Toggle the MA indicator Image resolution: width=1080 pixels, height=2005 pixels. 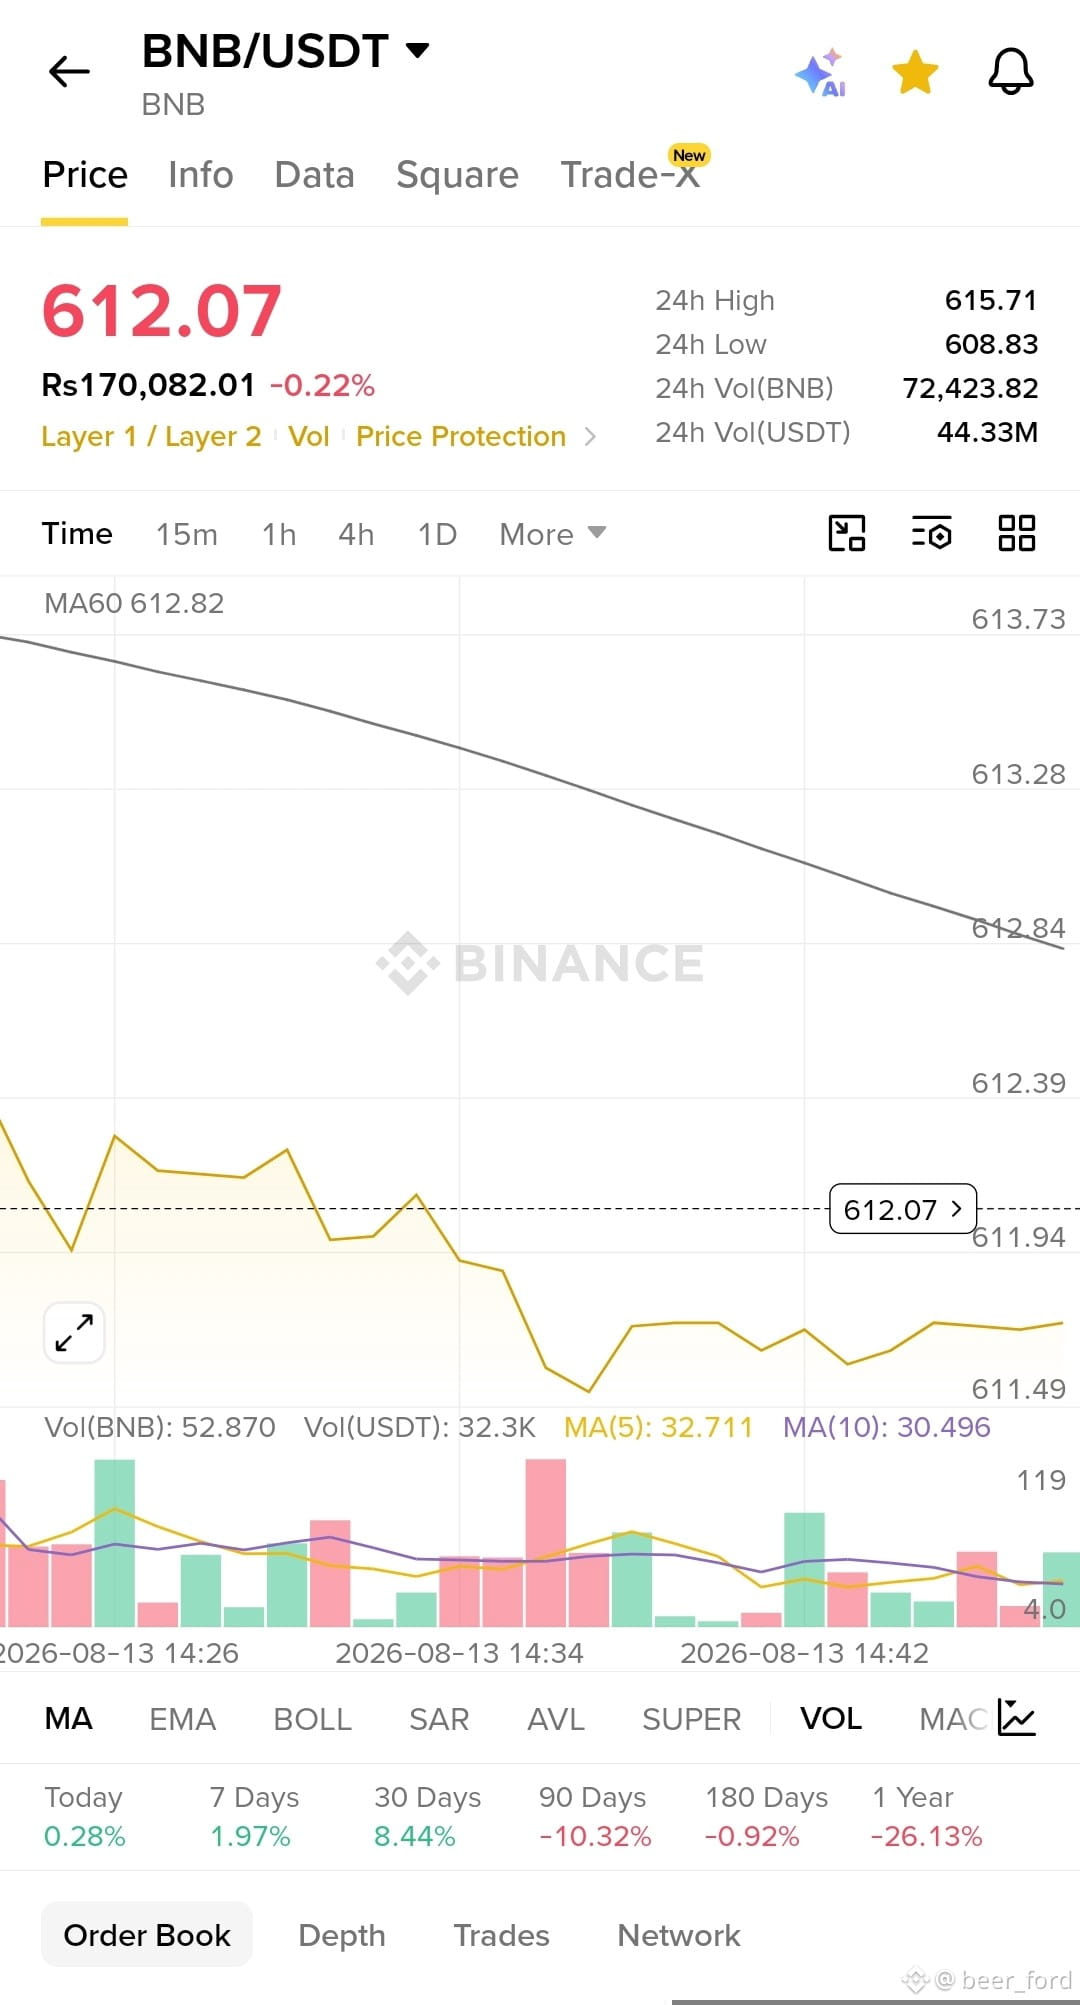69,1719
